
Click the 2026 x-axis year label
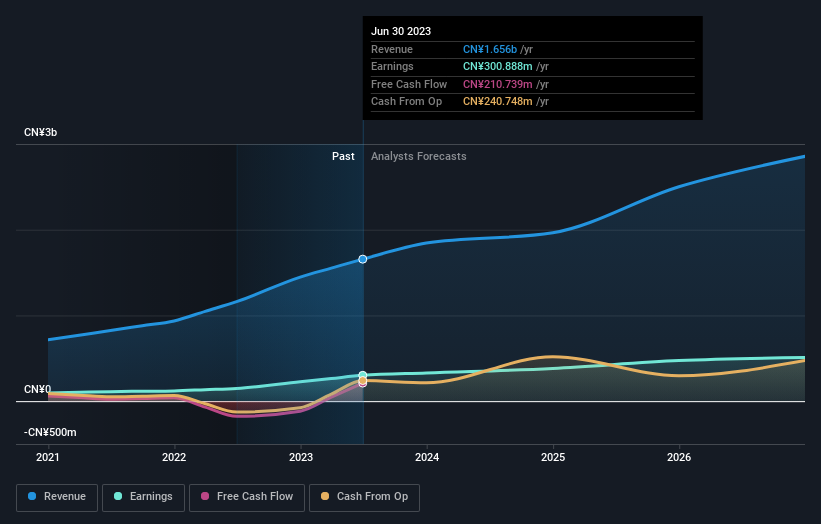(679, 457)
